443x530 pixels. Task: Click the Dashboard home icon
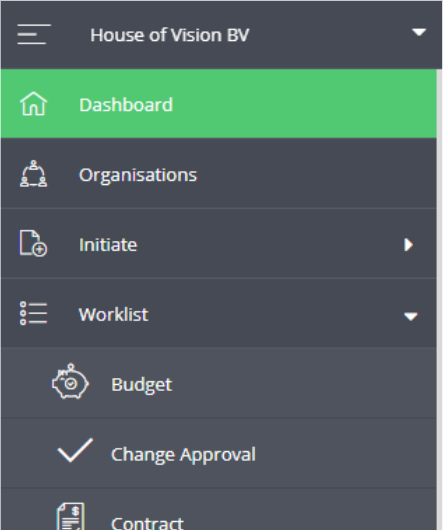click(33, 104)
